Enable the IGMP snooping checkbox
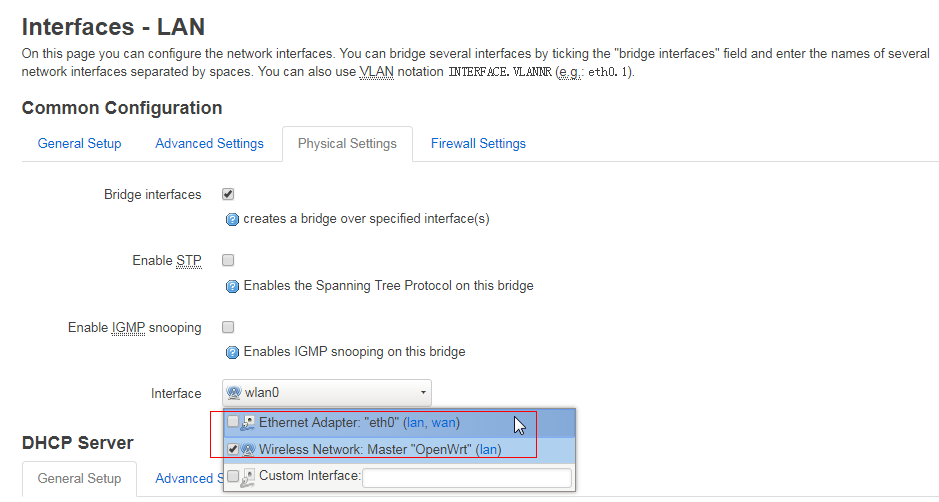 [228, 327]
